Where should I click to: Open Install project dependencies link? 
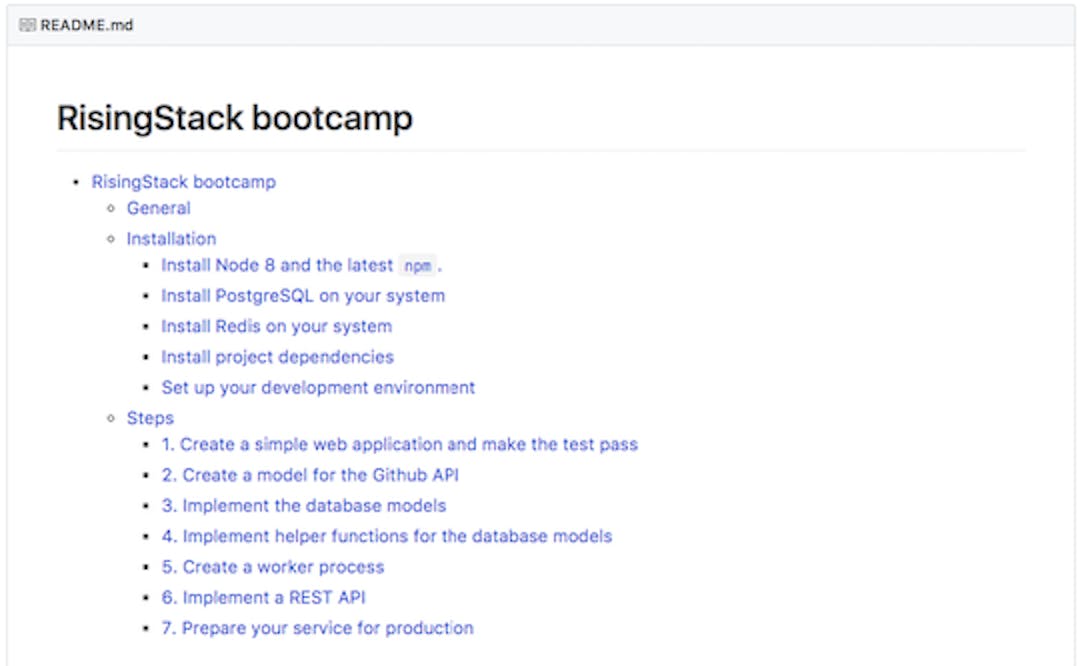click(277, 357)
